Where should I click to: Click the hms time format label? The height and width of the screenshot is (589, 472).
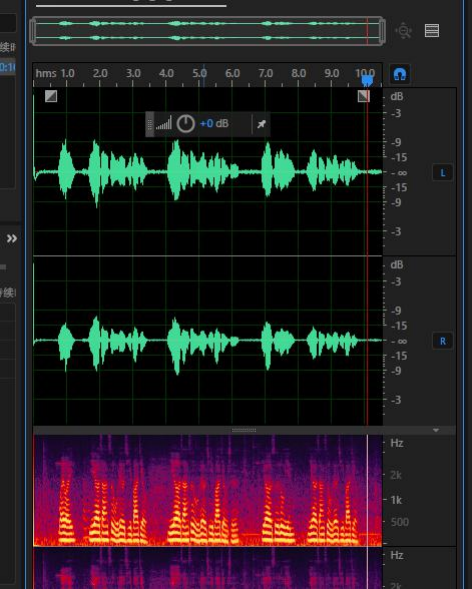46,73
